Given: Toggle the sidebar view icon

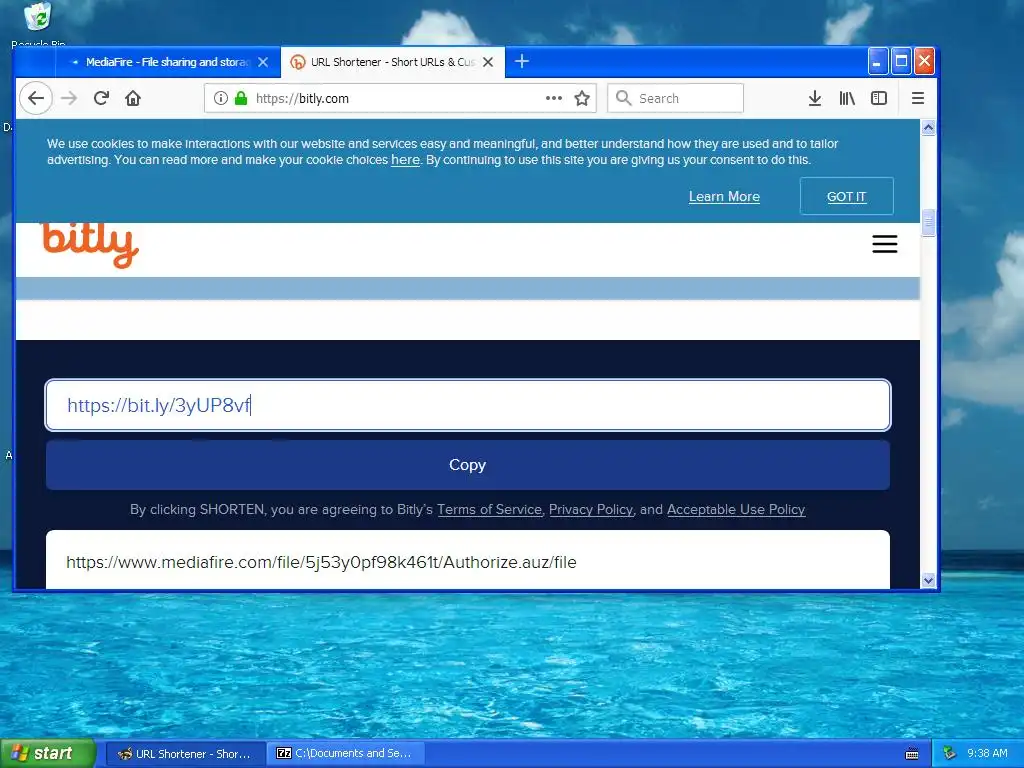Looking at the screenshot, I should 879,98.
